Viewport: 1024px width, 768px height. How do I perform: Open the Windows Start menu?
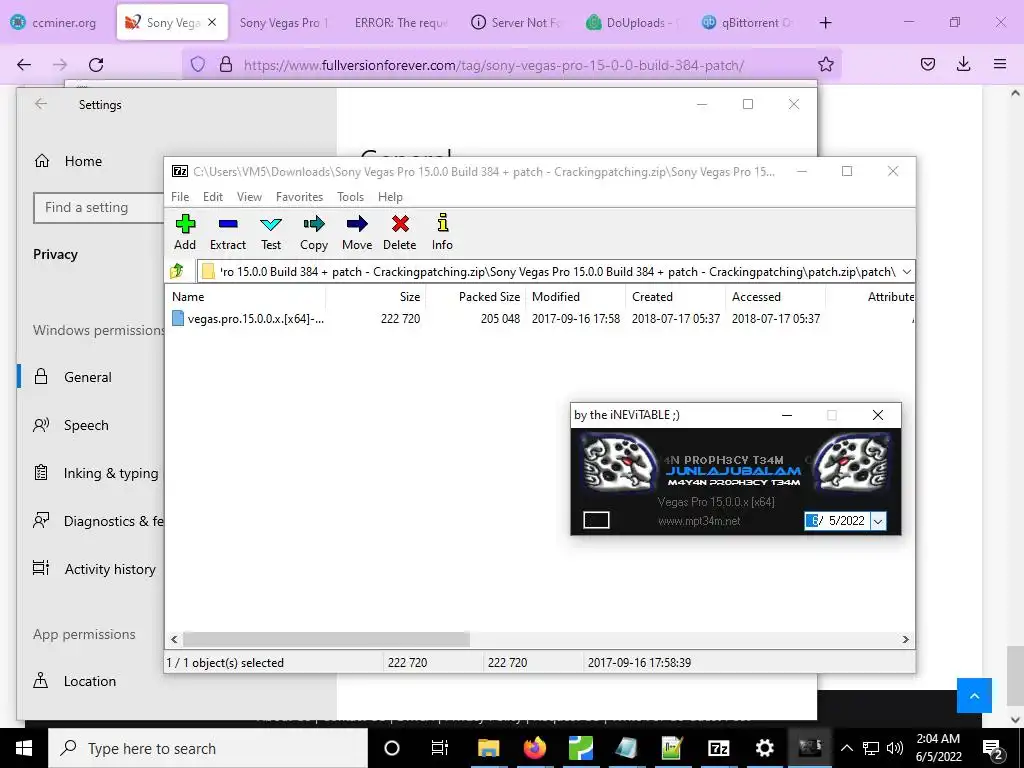[24, 748]
